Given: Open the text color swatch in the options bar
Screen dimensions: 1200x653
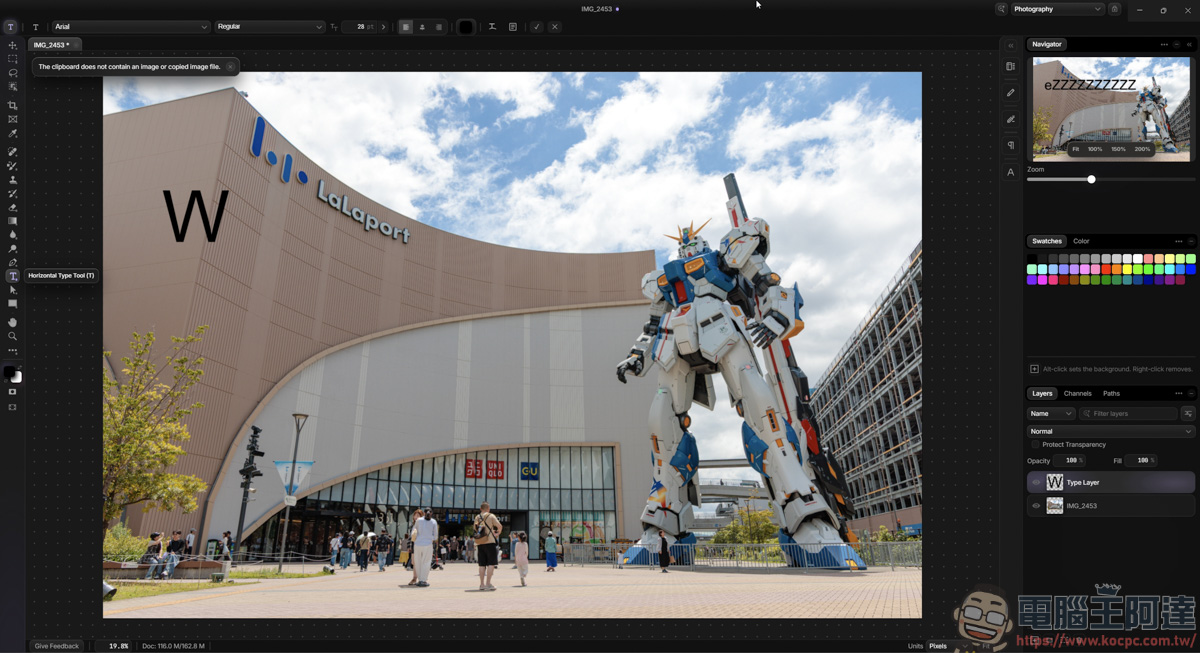Looking at the screenshot, I should [465, 27].
